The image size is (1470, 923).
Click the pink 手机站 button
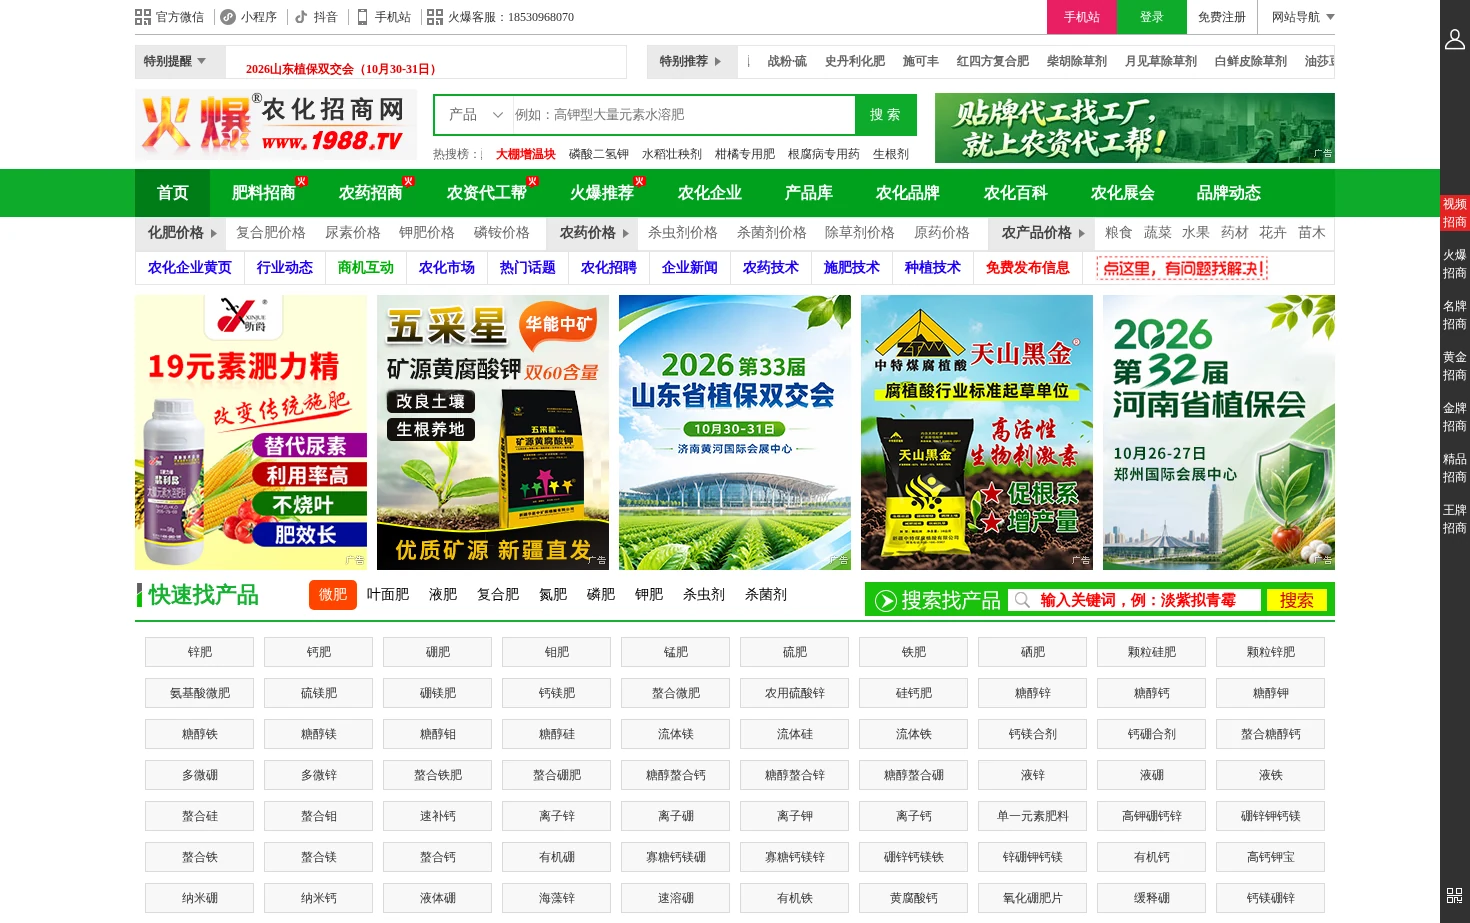tap(1082, 17)
